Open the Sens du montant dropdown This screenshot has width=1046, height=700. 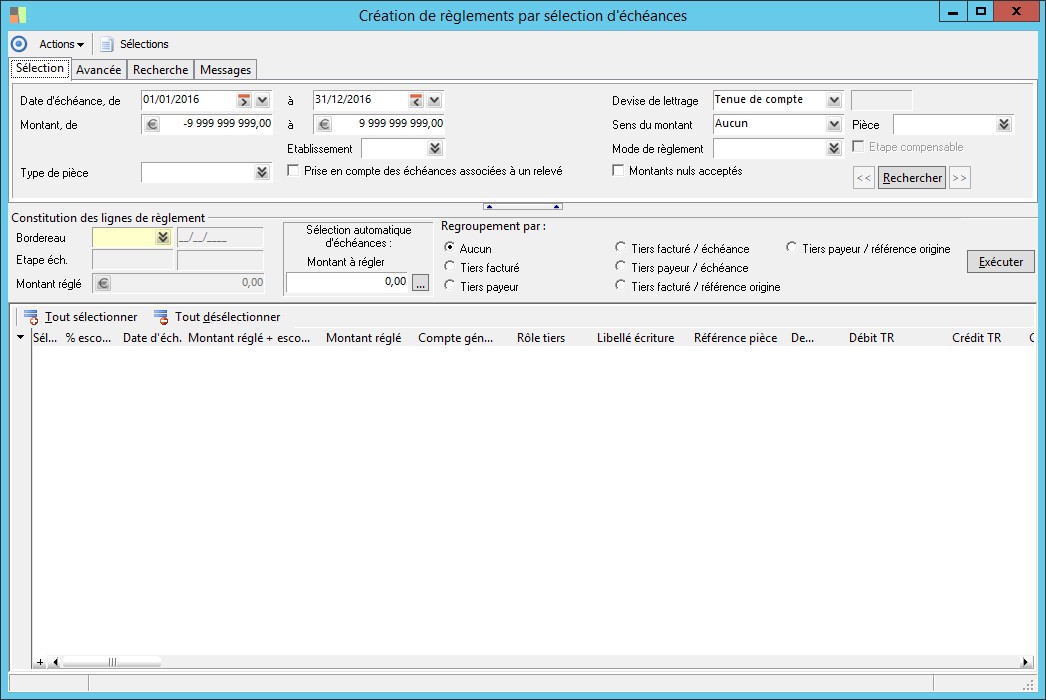click(834, 125)
